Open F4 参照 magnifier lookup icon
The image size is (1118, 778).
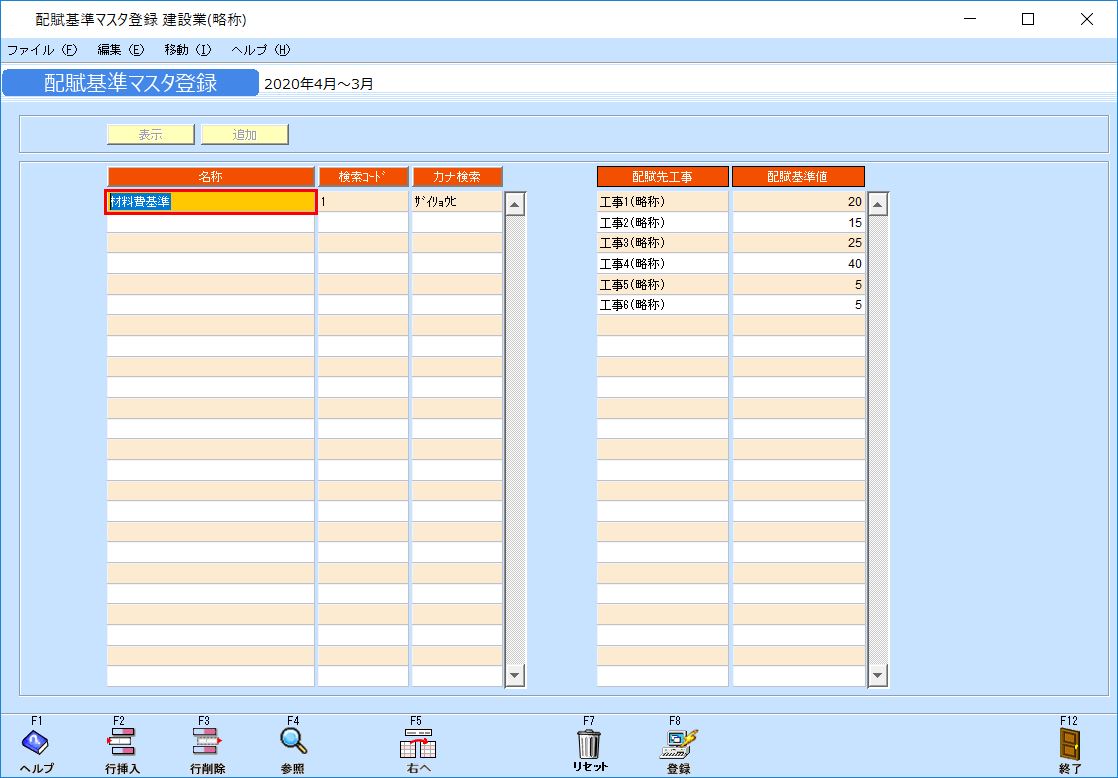[x=293, y=743]
